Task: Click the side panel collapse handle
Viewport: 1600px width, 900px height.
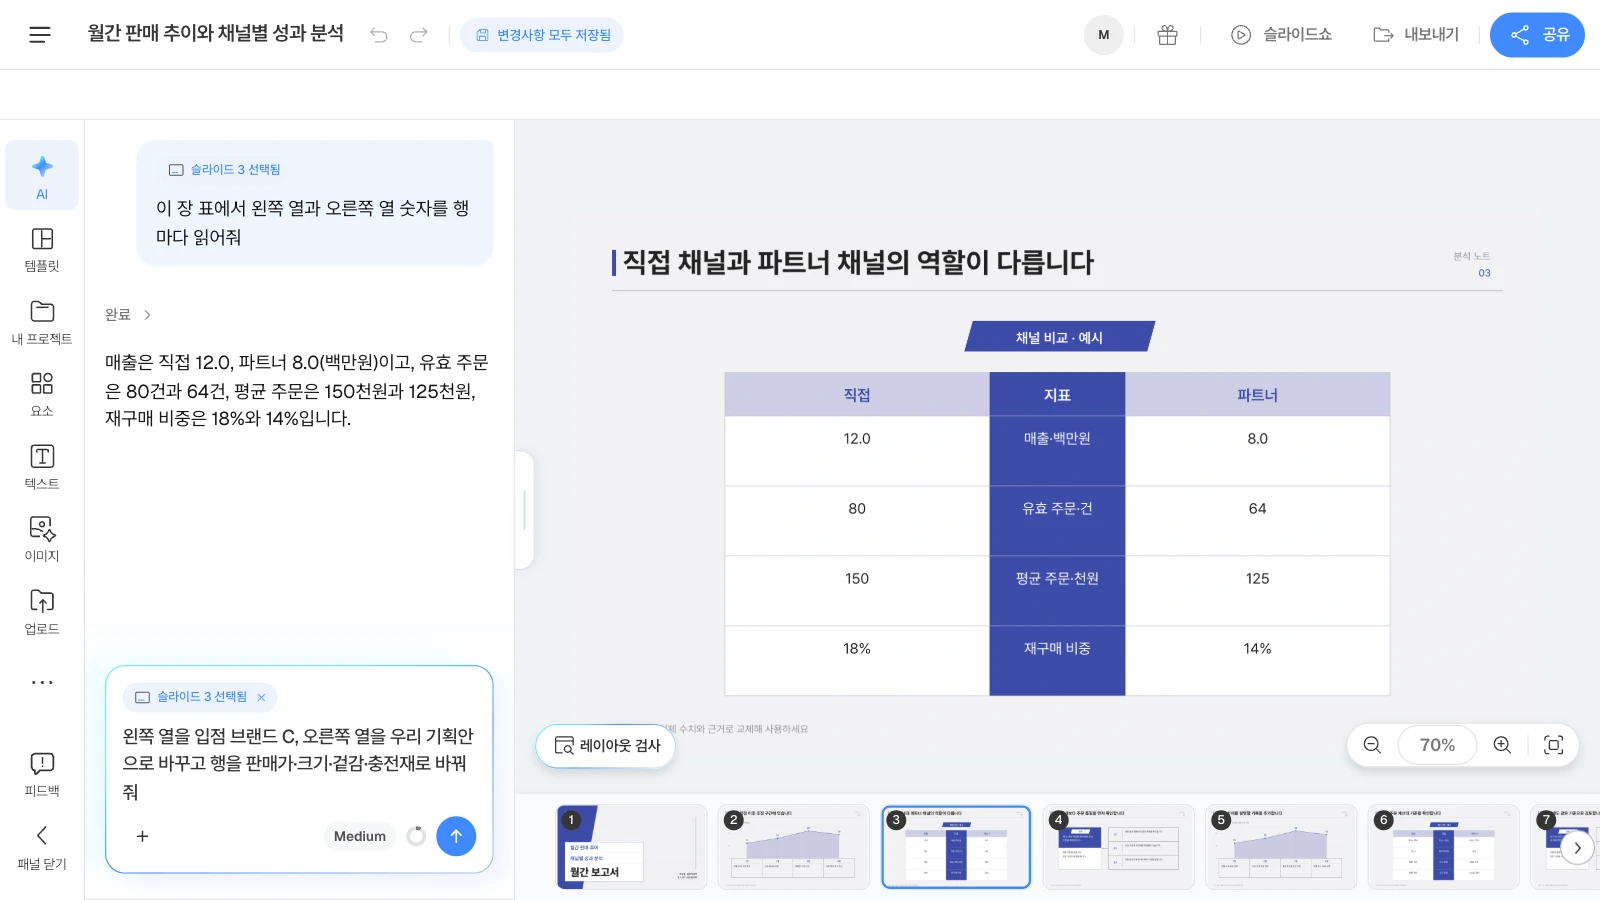Action: coord(524,510)
